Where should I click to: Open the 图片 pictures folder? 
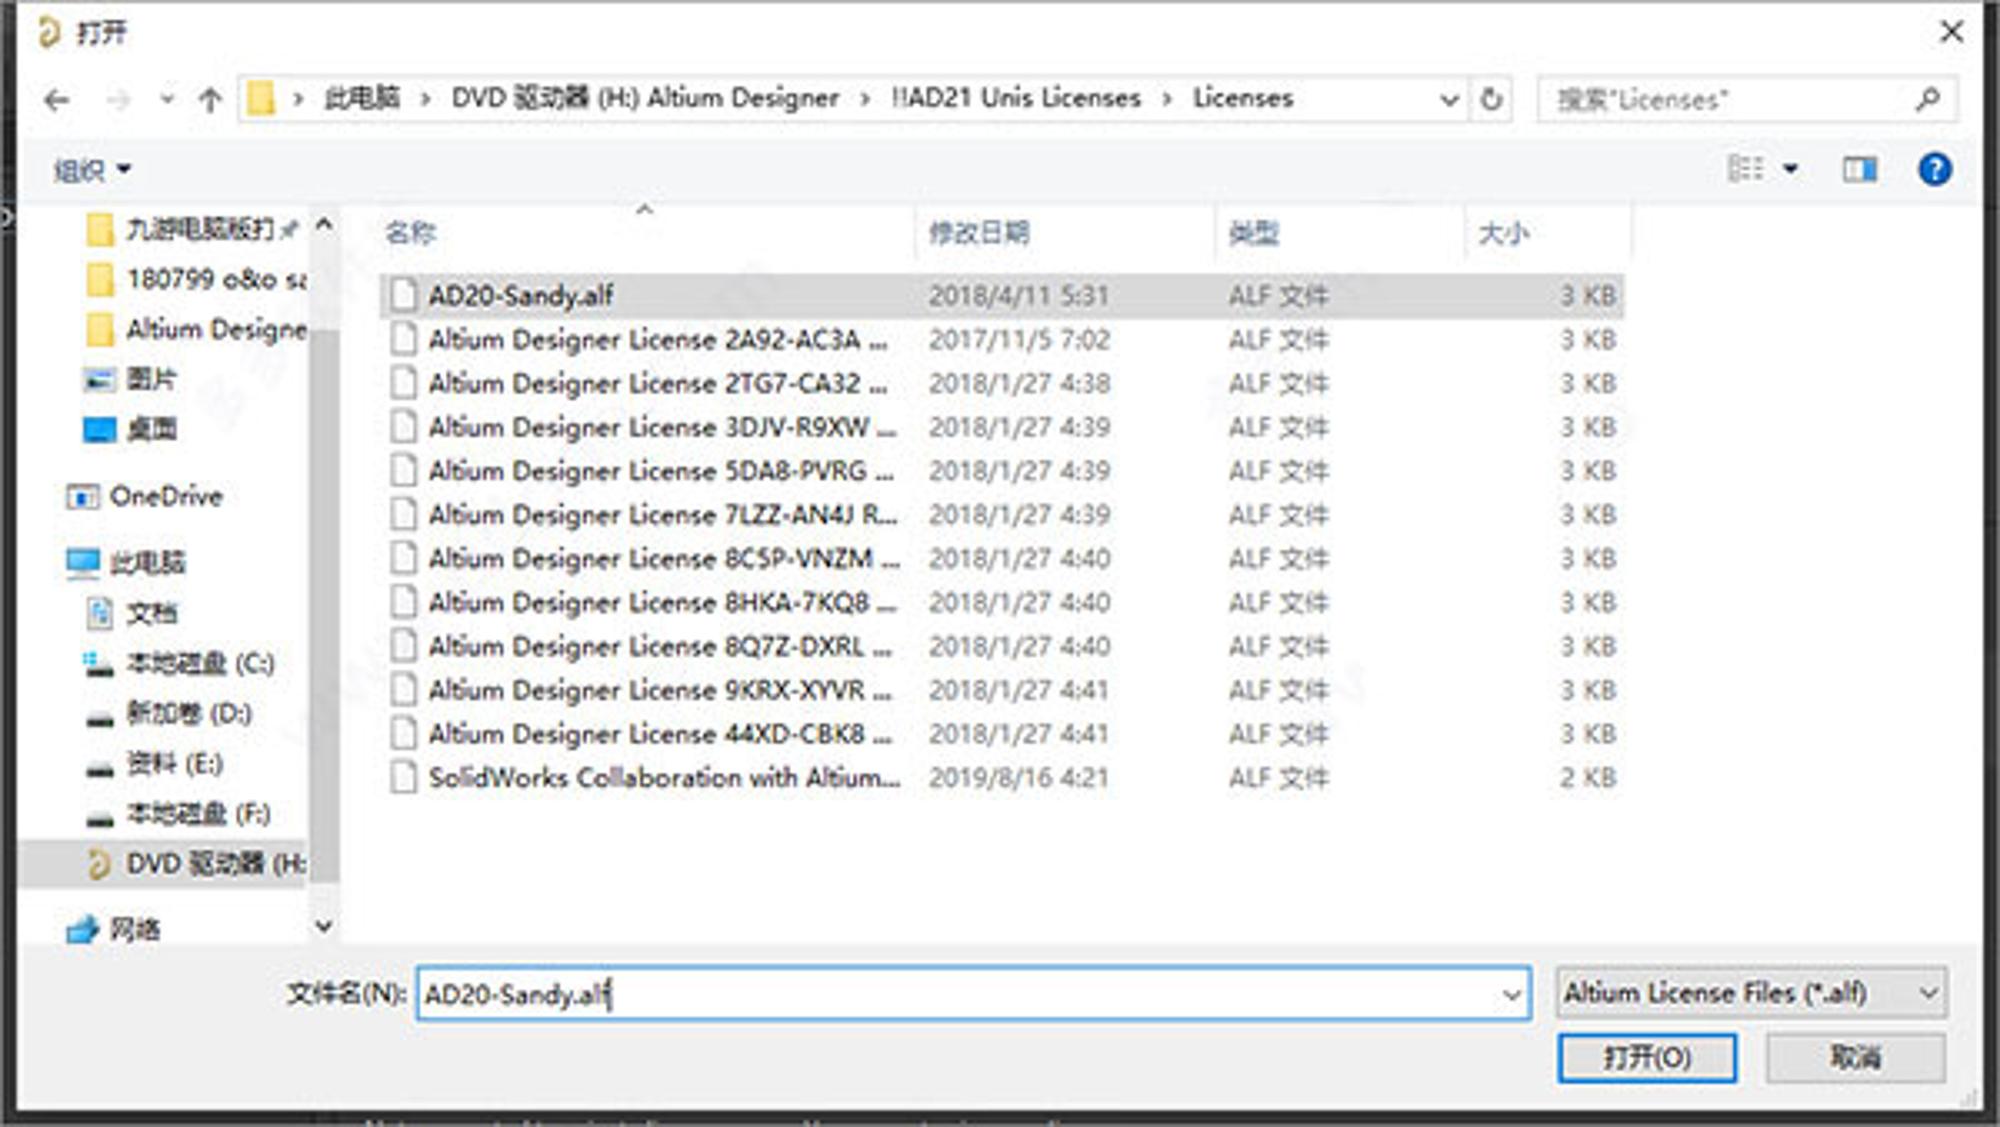130,379
